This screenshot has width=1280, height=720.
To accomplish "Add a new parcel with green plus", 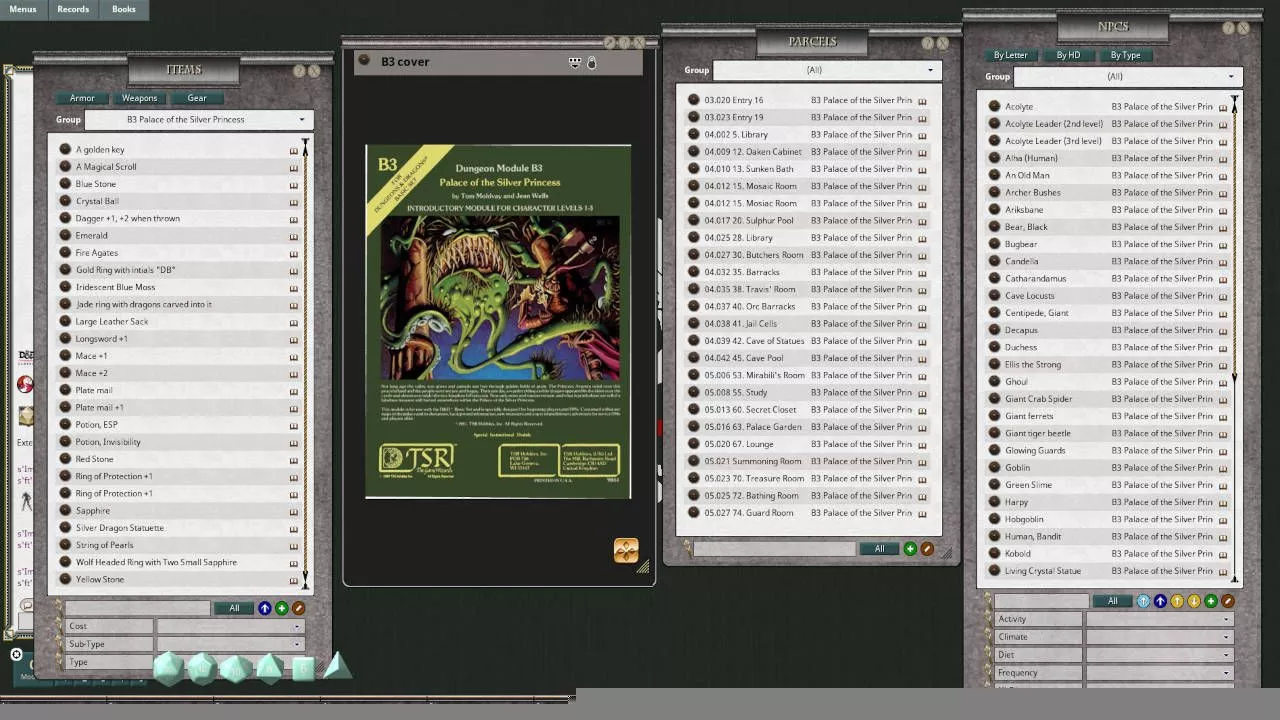I will coord(910,549).
